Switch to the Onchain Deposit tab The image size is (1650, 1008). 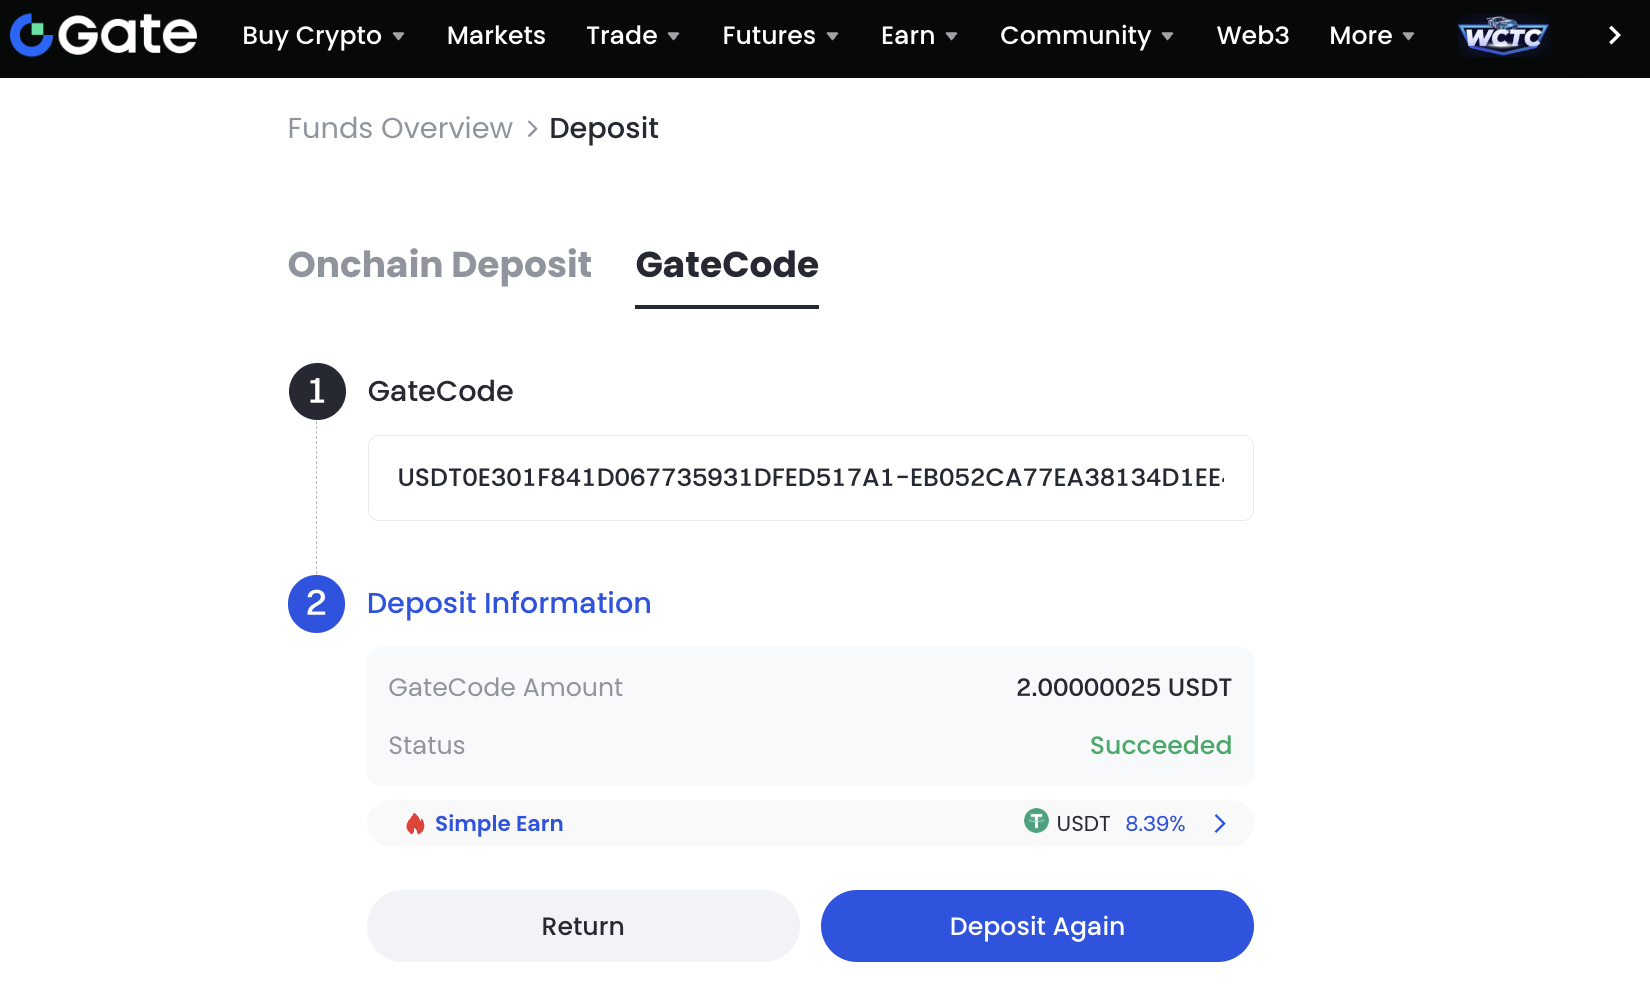pos(440,265)
